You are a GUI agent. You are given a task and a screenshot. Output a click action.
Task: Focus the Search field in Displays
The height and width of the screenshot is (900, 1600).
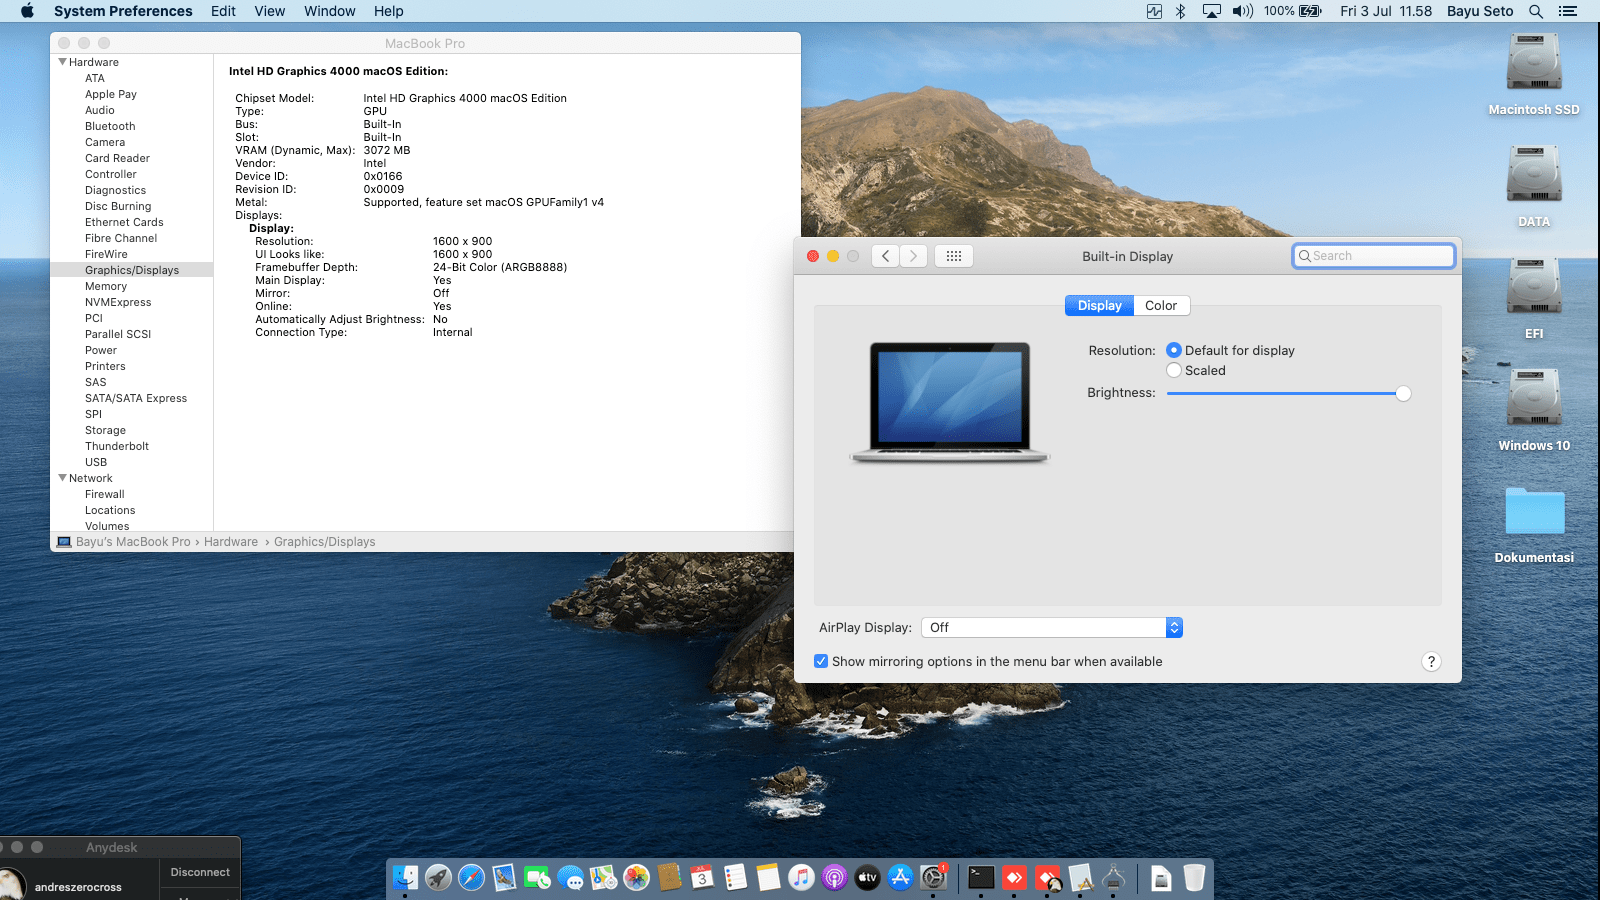(x=1374, y=256)
